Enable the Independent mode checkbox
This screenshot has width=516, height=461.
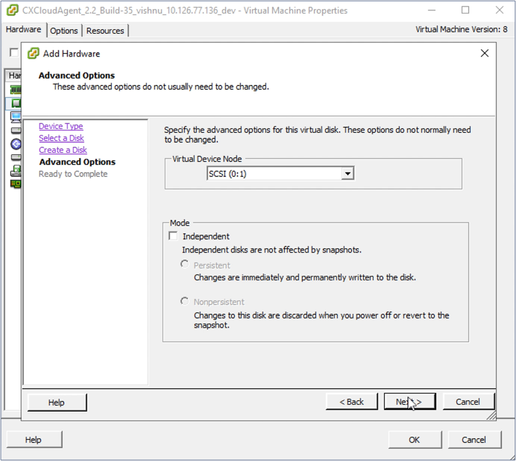click(x=173, y=236)
